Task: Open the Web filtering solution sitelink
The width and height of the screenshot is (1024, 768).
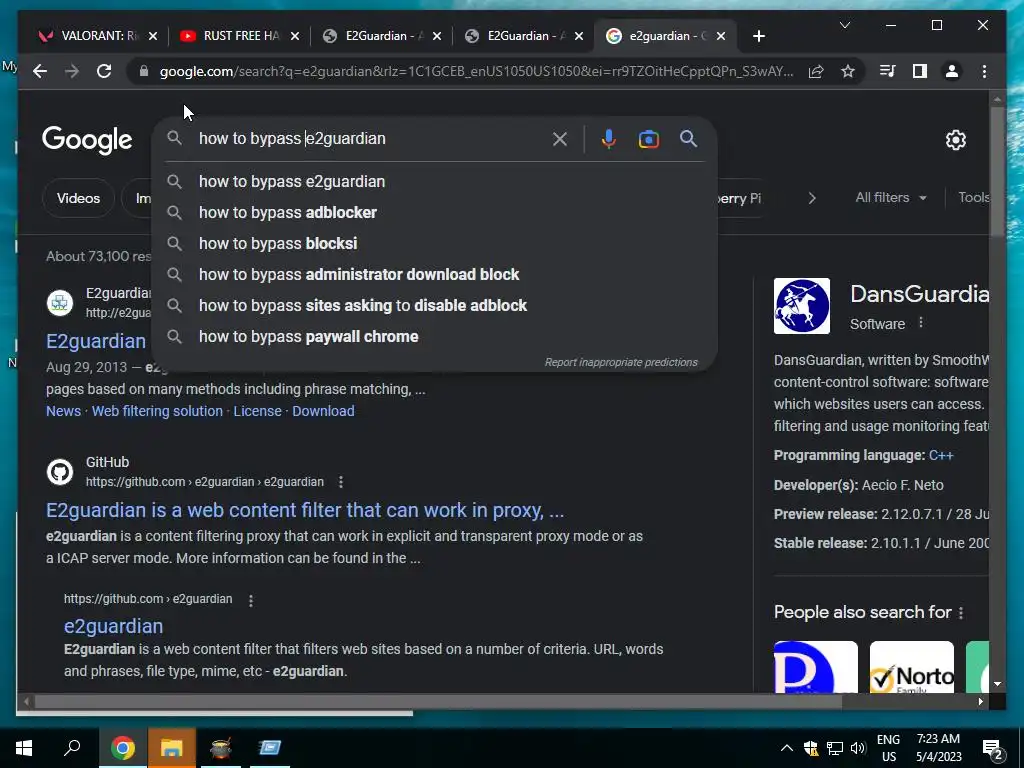Action: point(157,411)
